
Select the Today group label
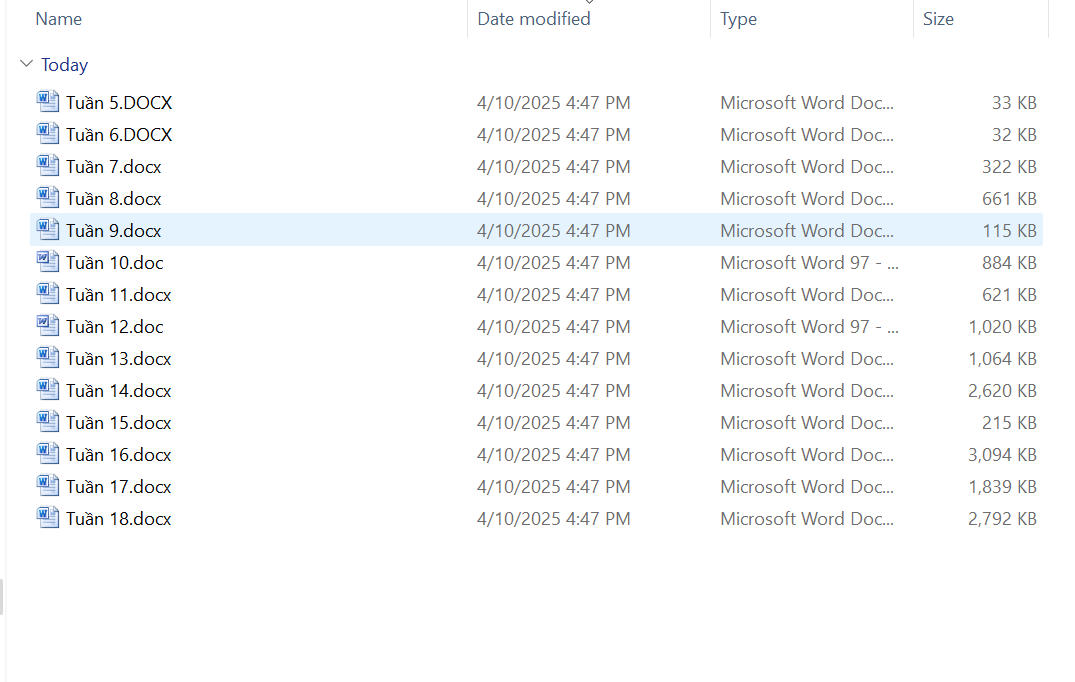(65, 65)
